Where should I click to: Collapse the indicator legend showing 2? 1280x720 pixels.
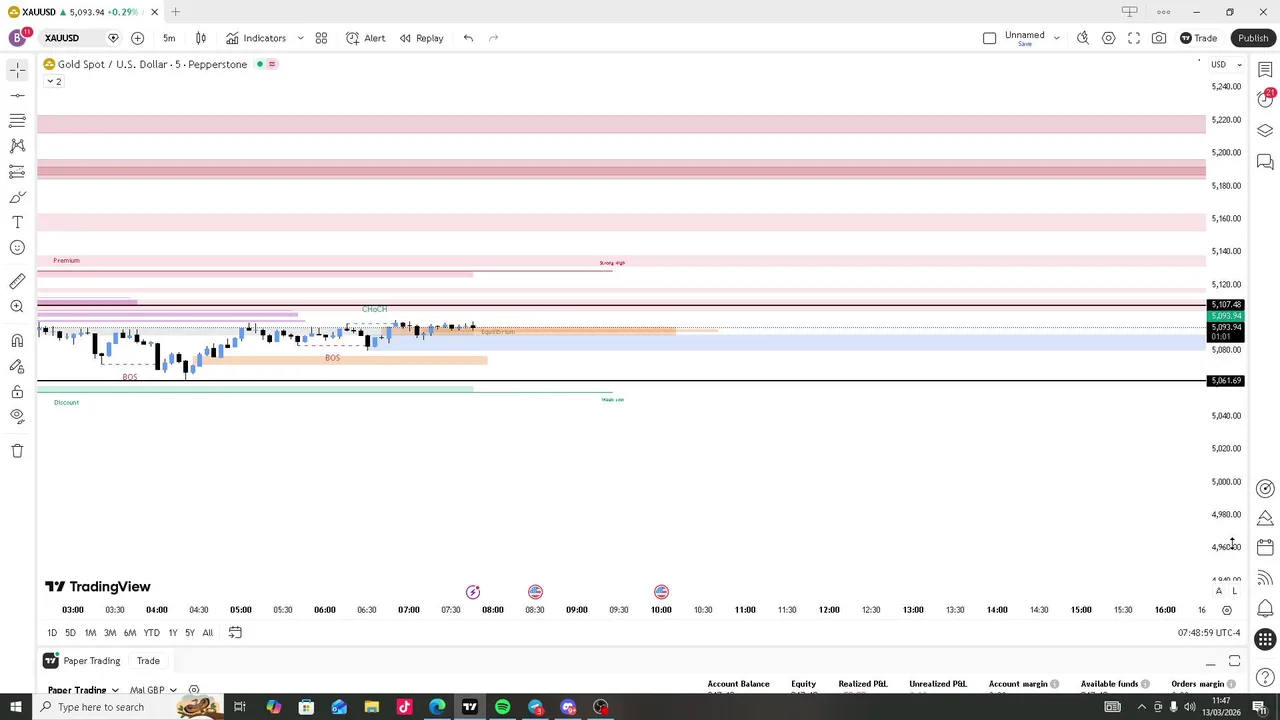pos(53,81)
